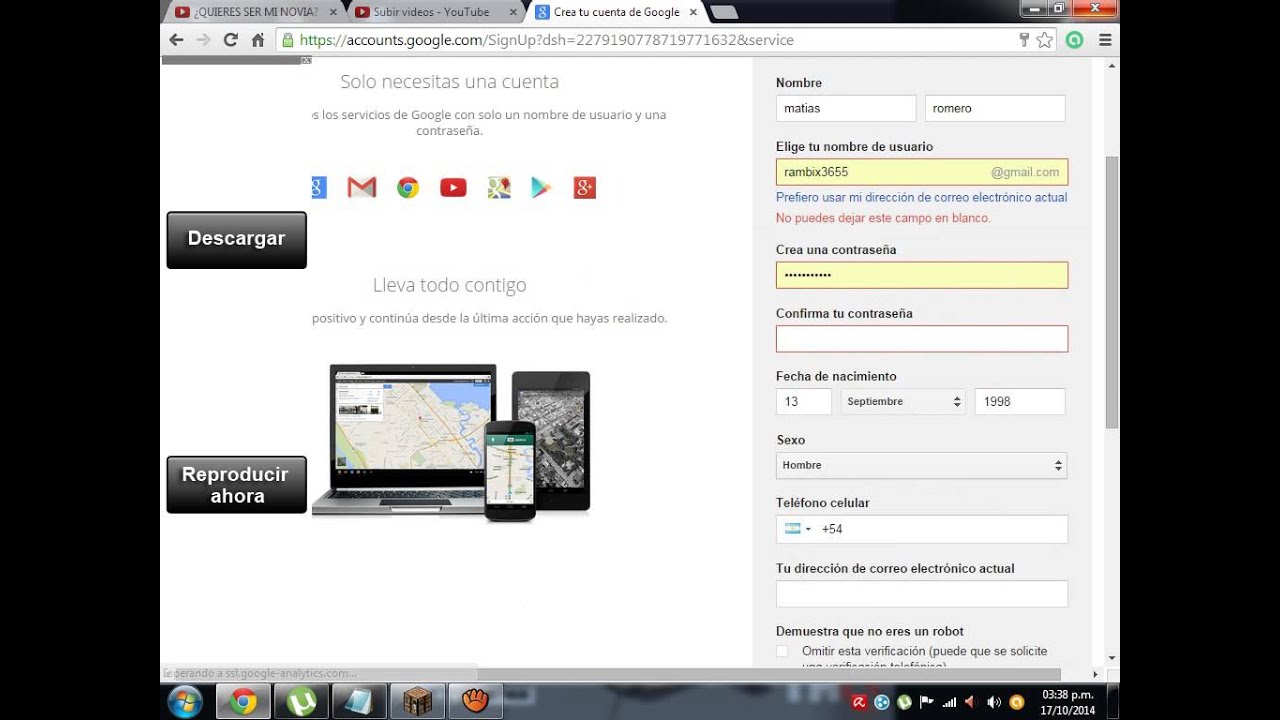1280x720 pixels.
Task: Click the username field 'rambix3655'
Action: pyautogui.click(x=922, y=172)
